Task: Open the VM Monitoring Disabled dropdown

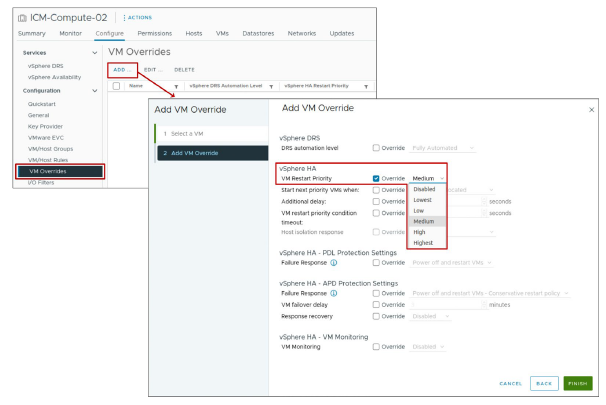Action: 428,347
